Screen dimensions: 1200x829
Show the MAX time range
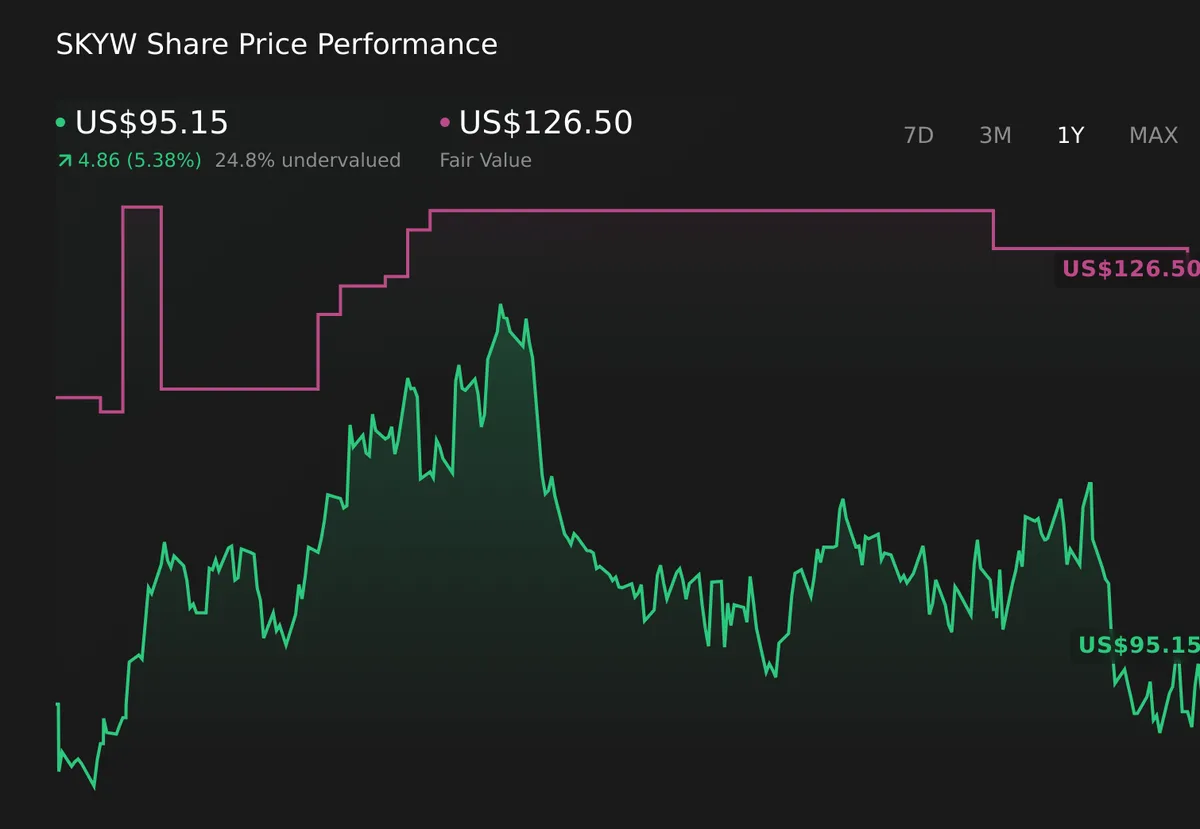tap(1153, 136)
